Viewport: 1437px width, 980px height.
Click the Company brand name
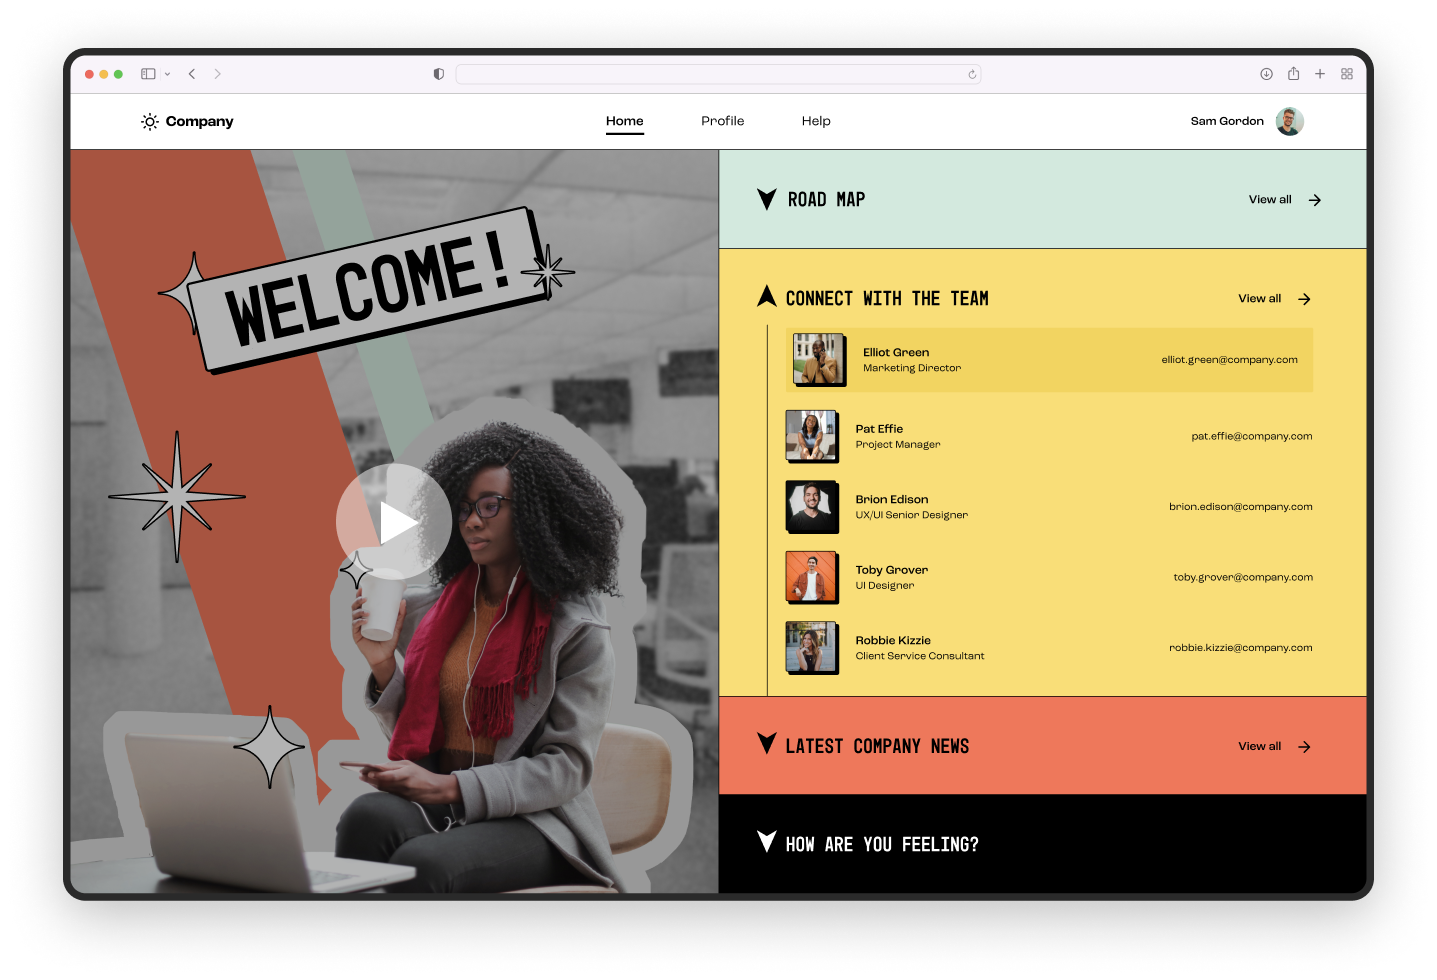click(200, 122)
